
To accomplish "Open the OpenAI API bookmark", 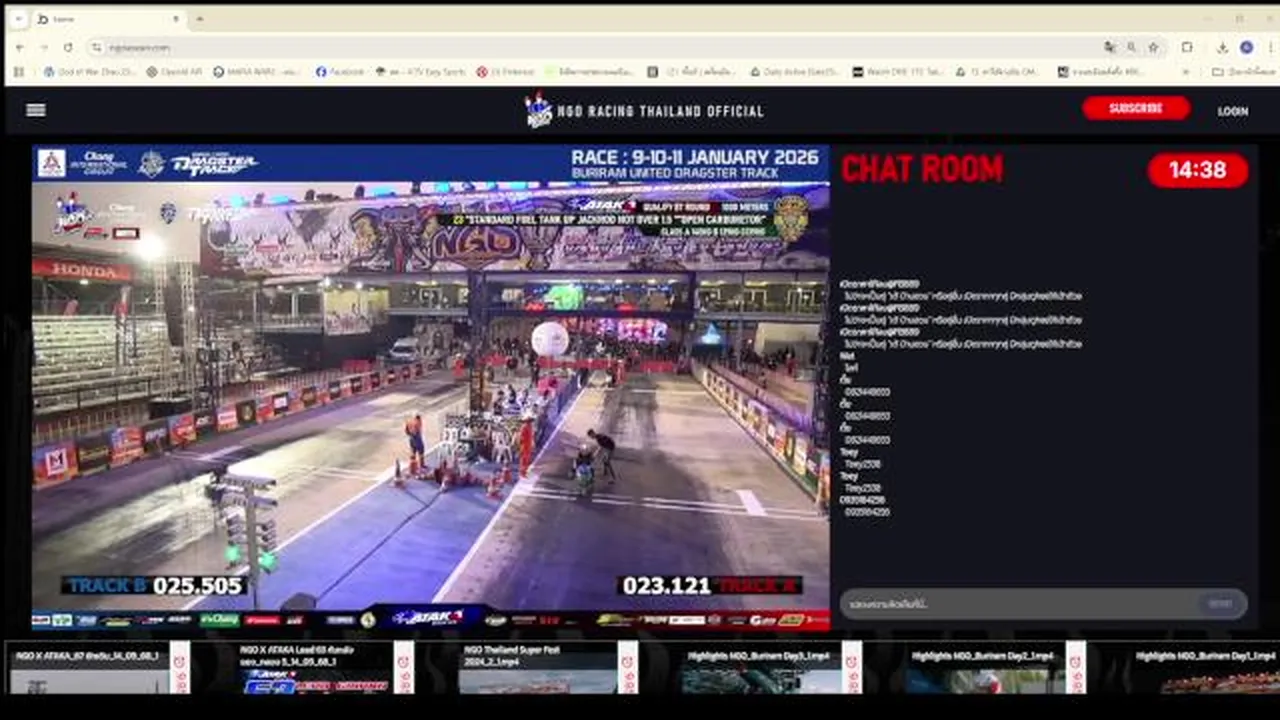I will [174, 72].
